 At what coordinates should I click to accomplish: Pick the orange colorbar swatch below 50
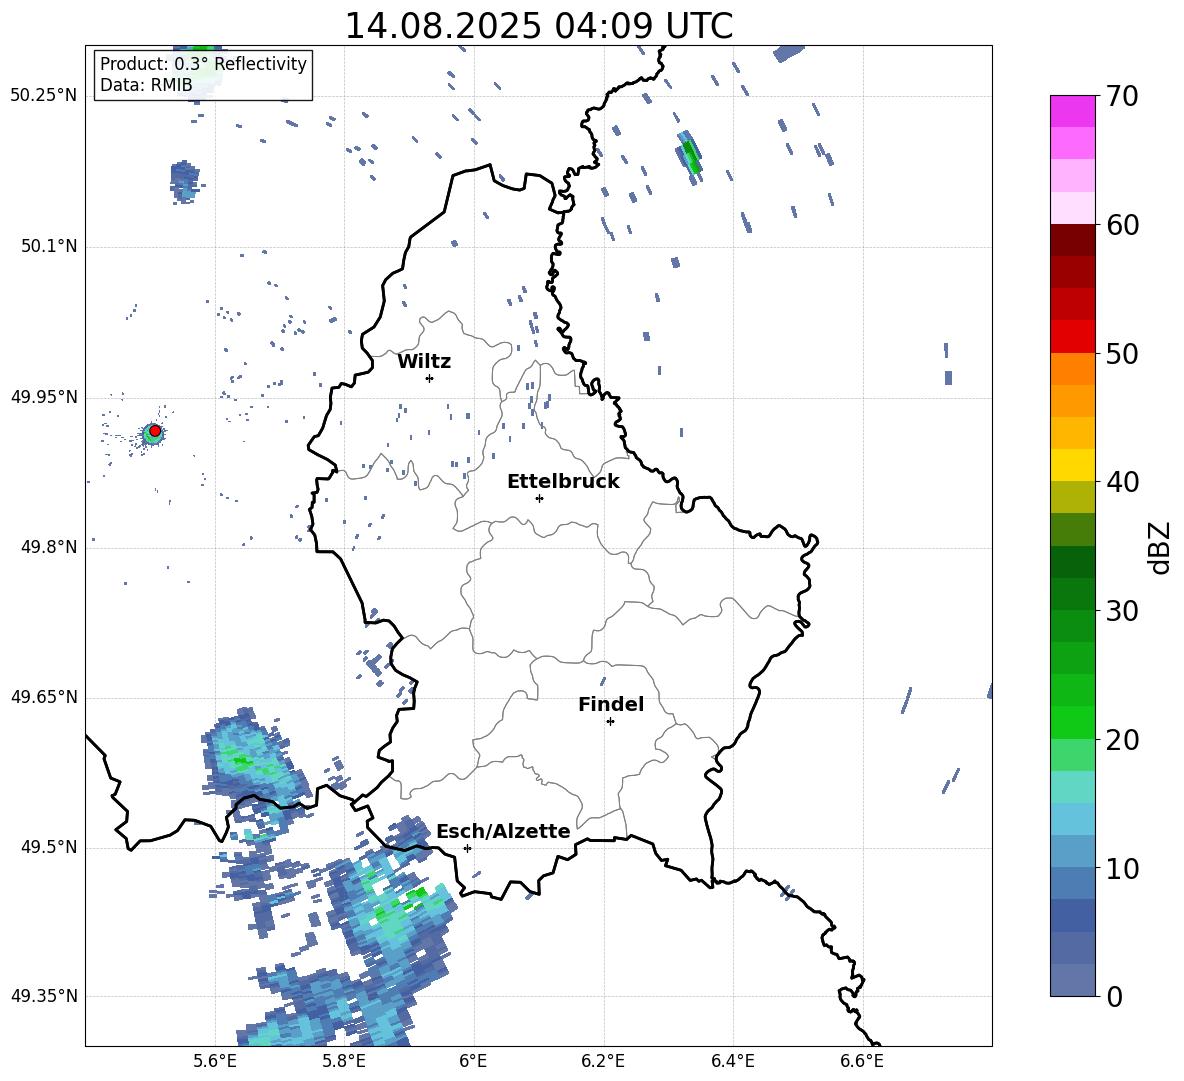(x=1072, y=368)
